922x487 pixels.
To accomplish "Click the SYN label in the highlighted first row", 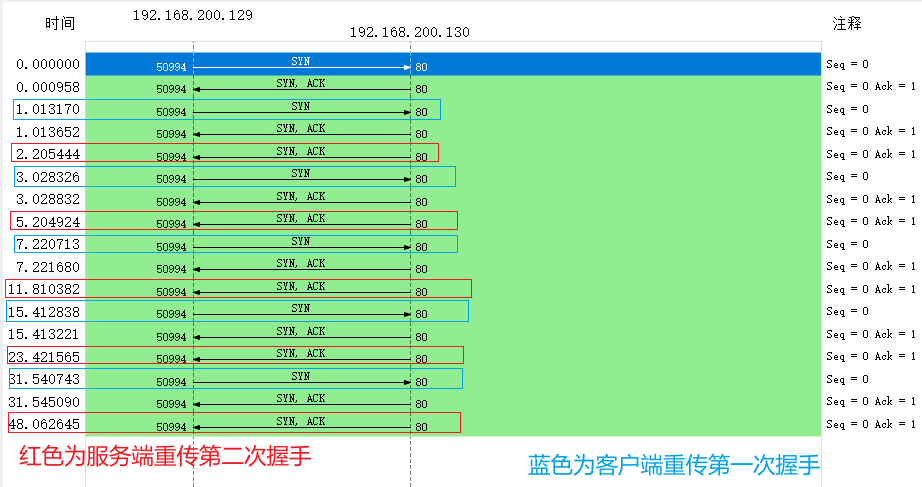I will 300,61.
